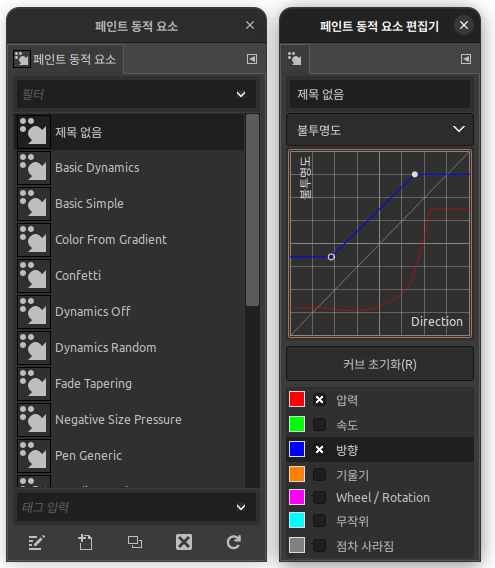Click the Fade Tapering thumbnail icon
Image resolution: width=495 pixels, height=568 pixels.
tap(34, 384)
